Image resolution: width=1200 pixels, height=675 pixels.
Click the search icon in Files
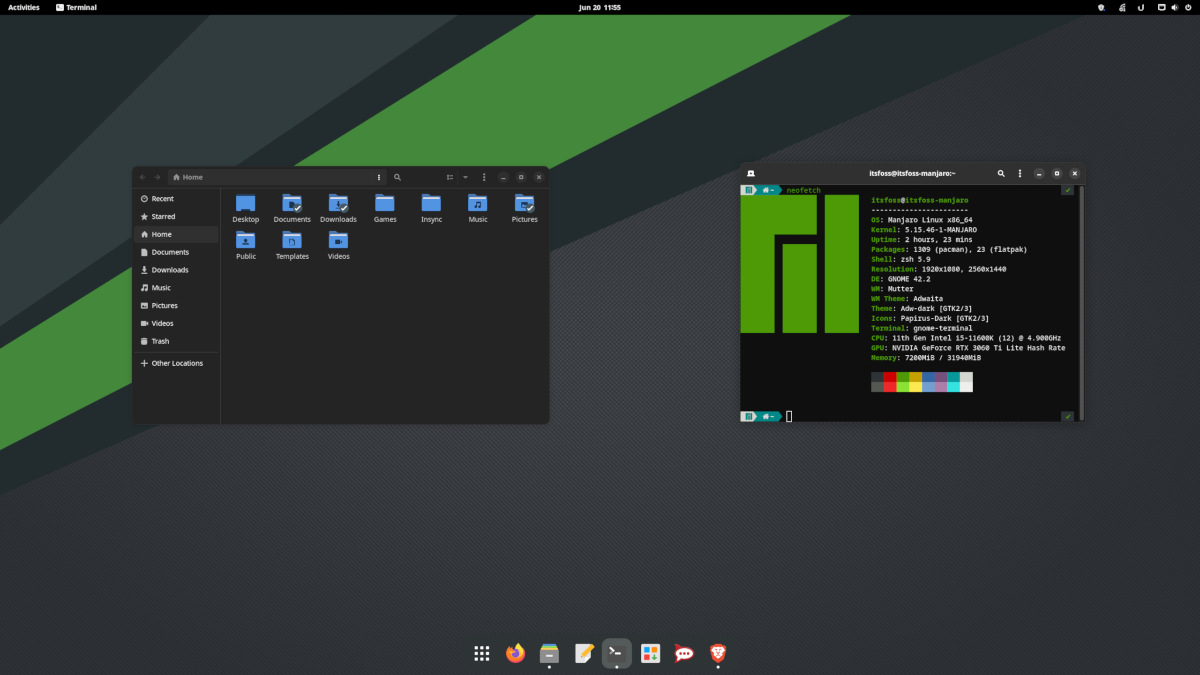(x=397, y=177)
